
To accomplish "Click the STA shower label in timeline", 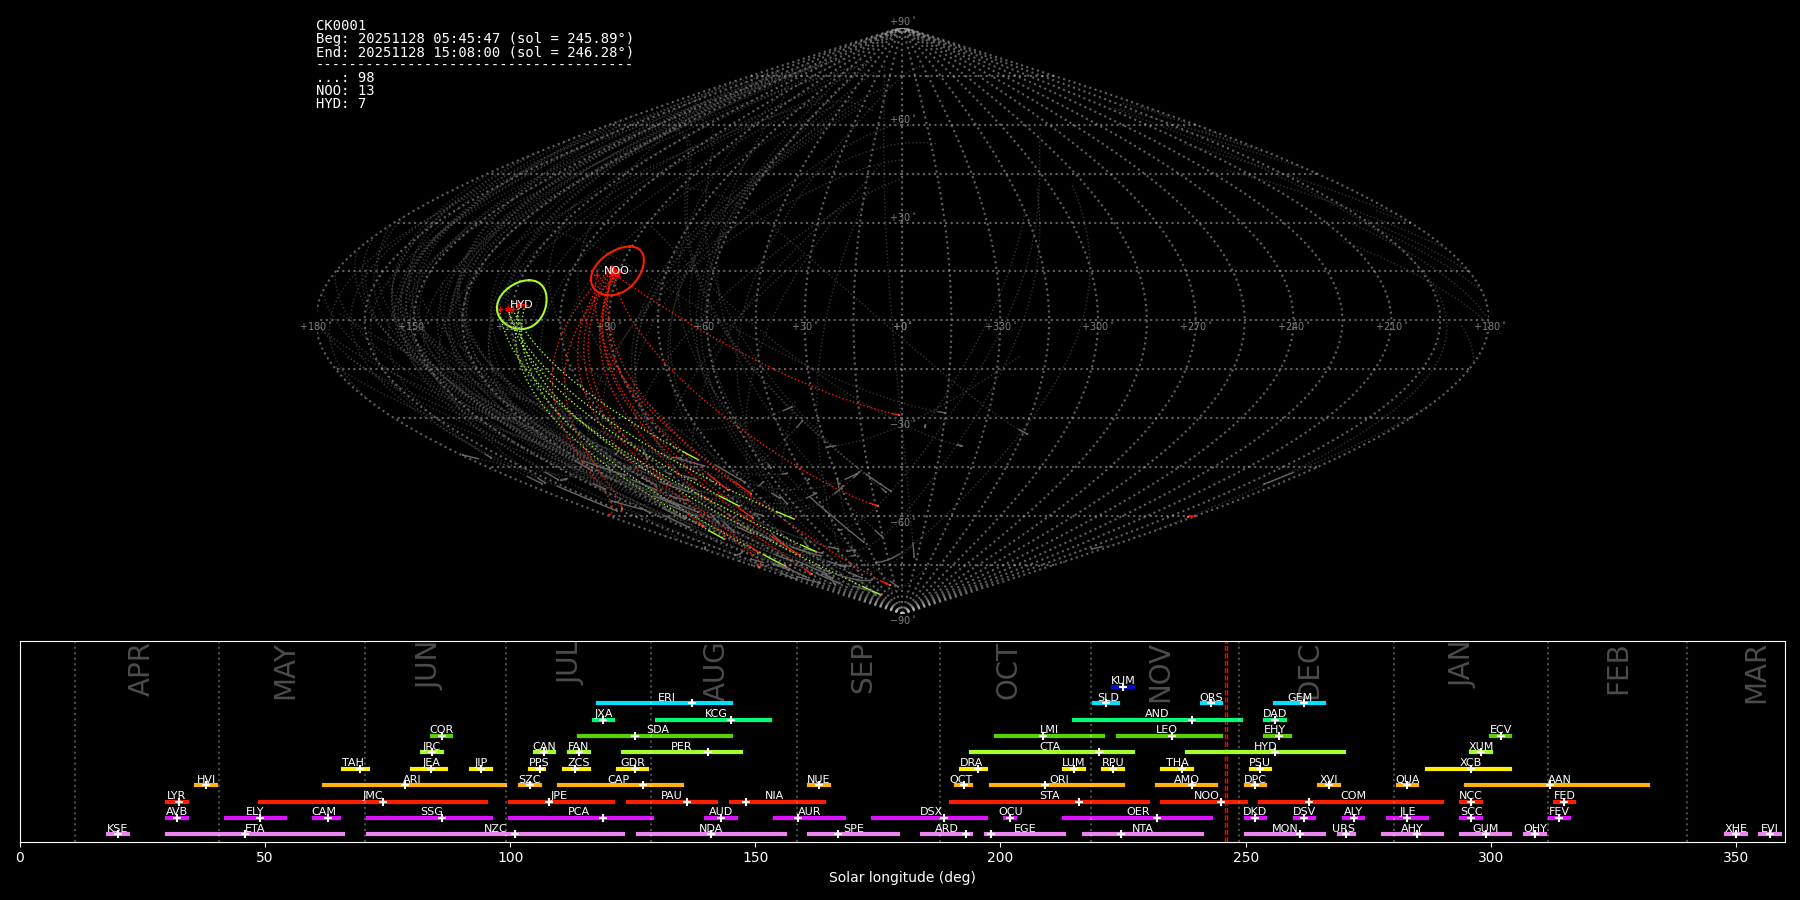I will (1050, 796).
